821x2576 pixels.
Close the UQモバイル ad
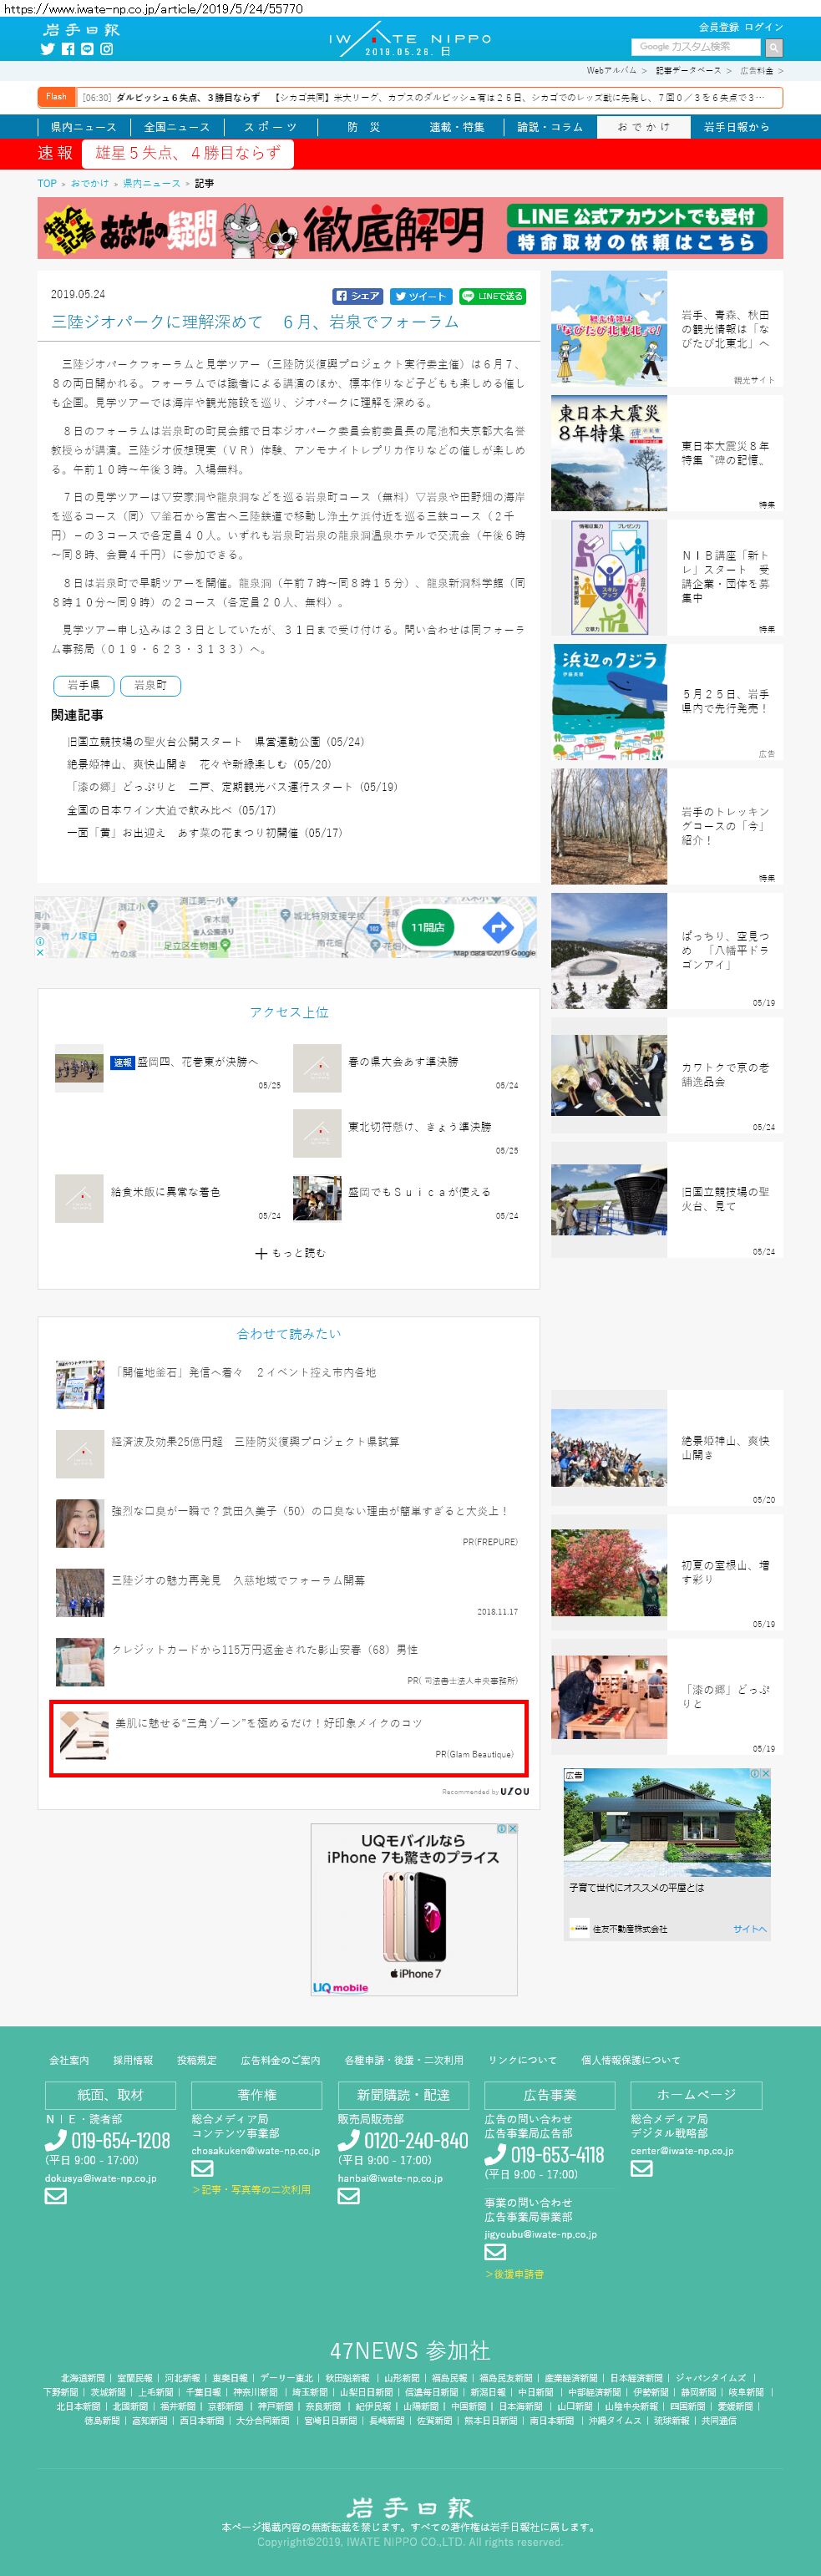pyautogui.click(x=513, y=1828)
